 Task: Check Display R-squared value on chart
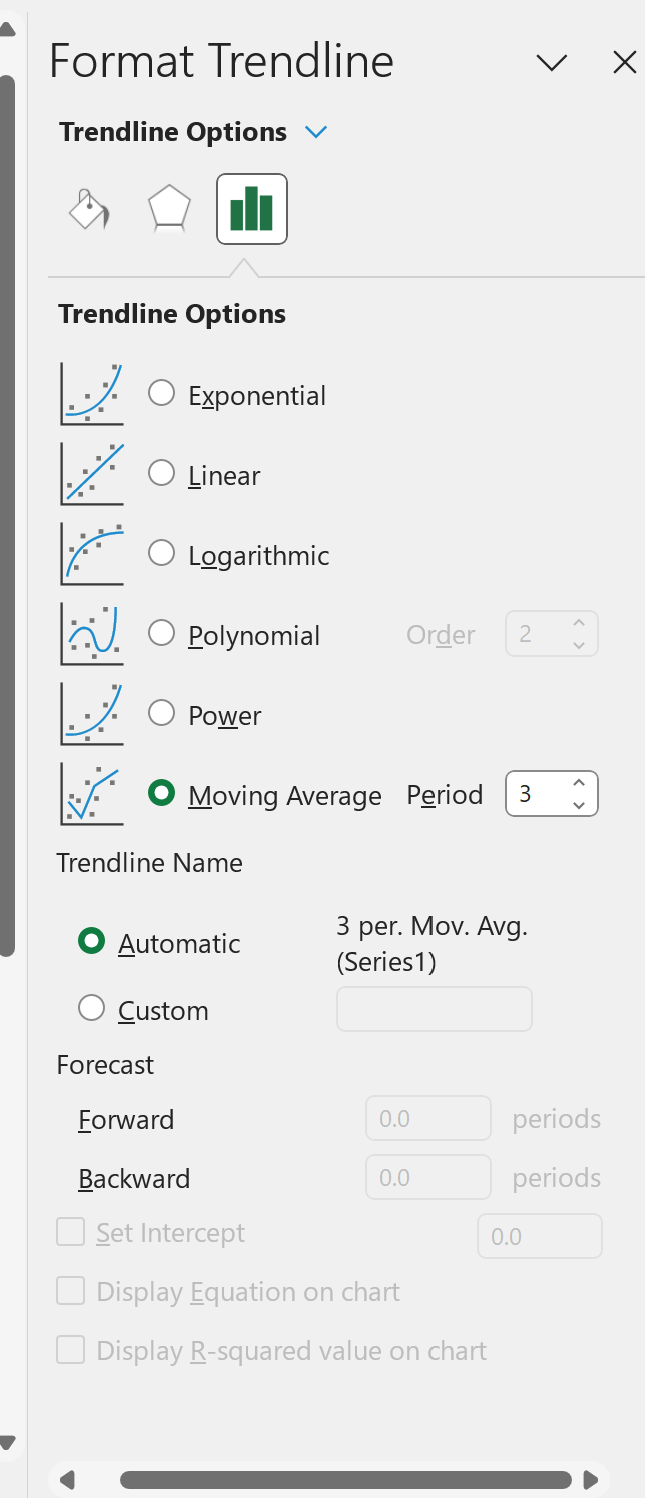click(70, 1350)
